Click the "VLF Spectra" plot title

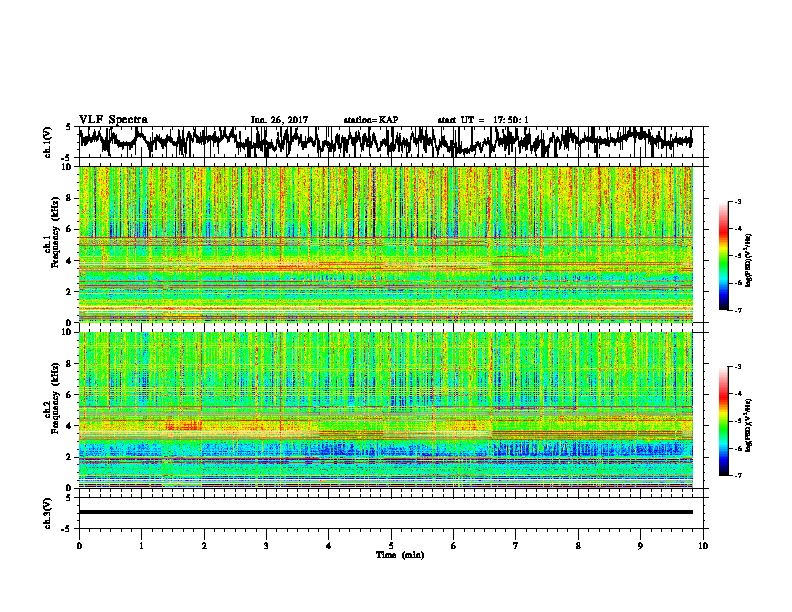(x=113, y=120)
